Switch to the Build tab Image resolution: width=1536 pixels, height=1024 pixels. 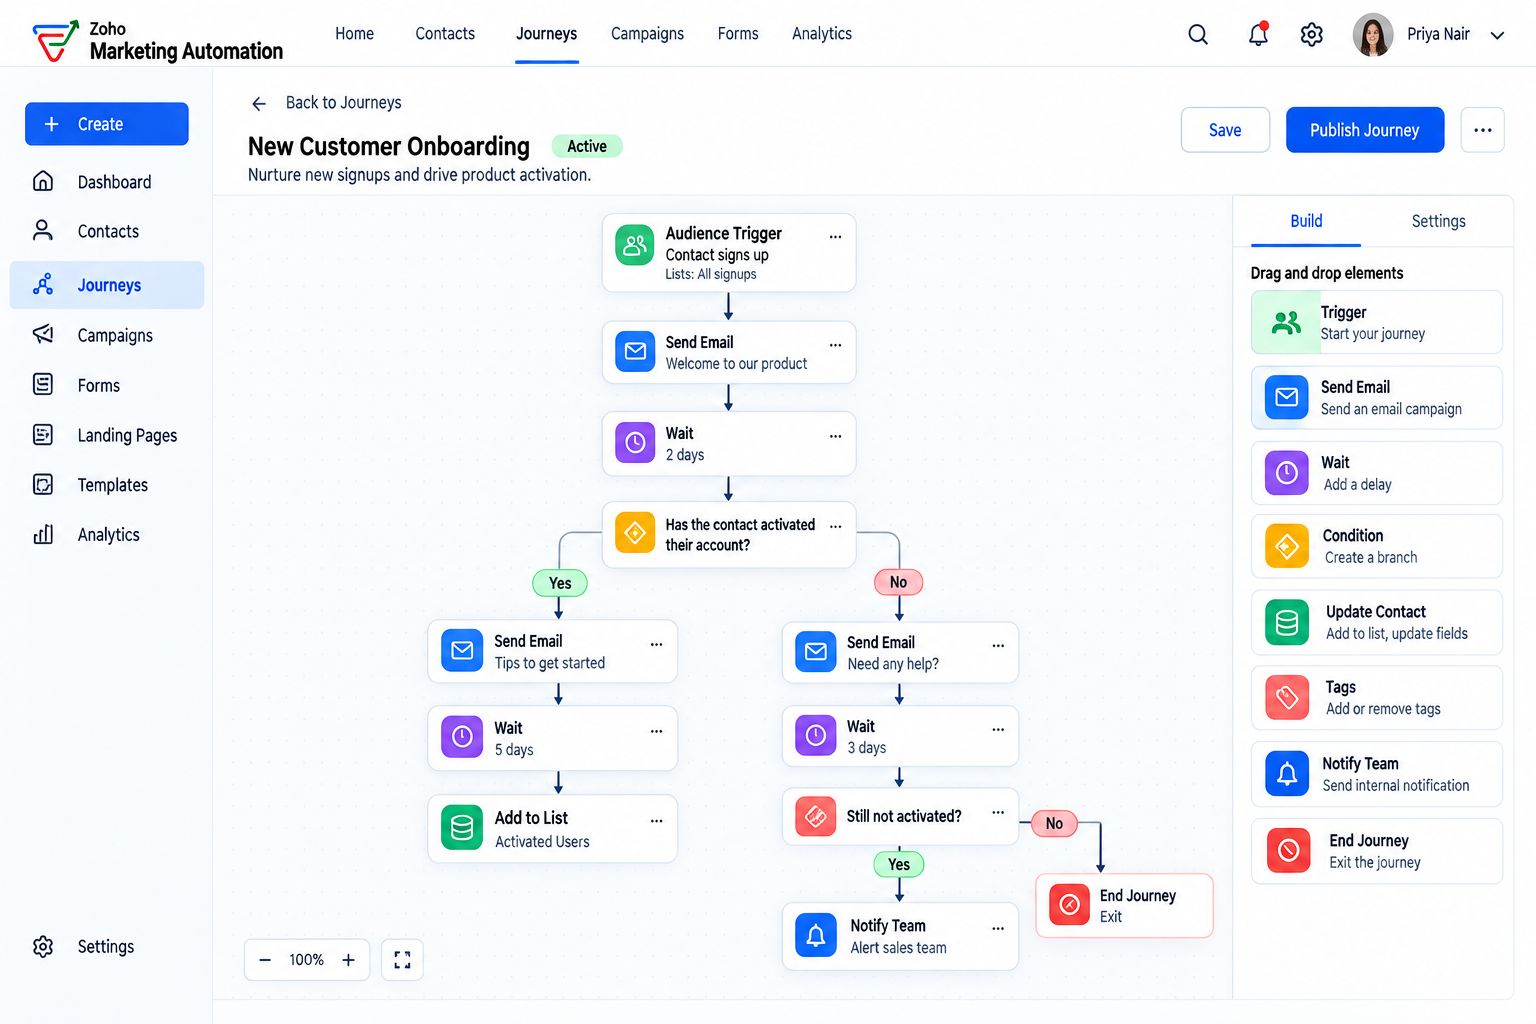1306,222
